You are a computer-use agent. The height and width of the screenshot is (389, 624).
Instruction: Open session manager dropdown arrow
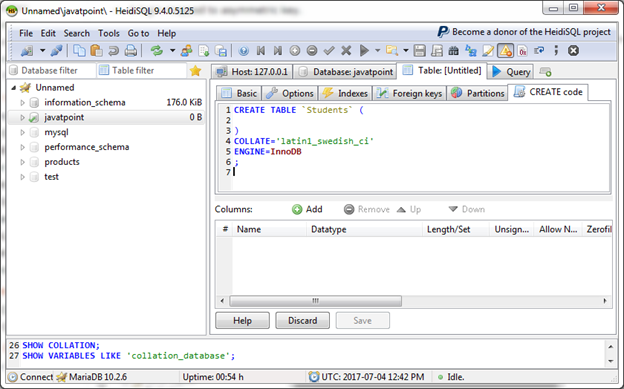click(42, 51)
